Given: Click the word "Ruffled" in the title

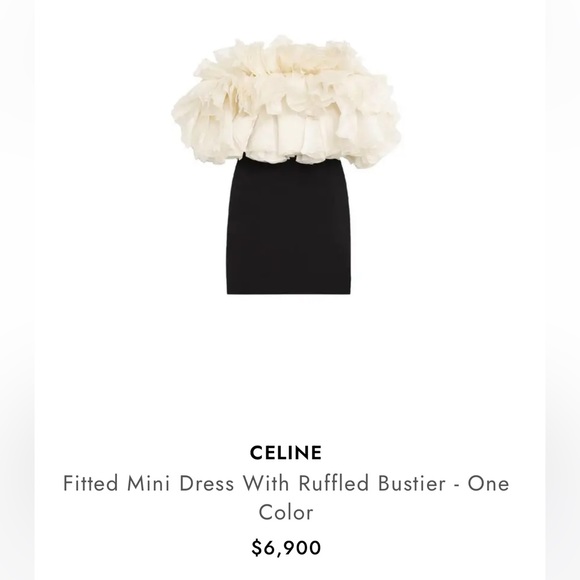Looking at the screenshot, I should pos(334,483).
